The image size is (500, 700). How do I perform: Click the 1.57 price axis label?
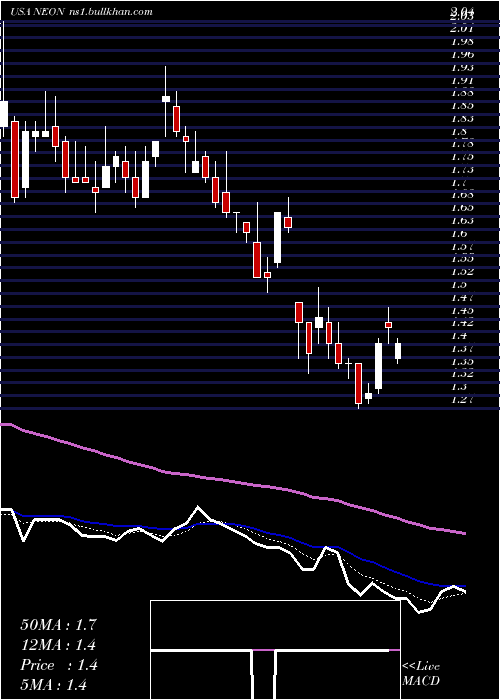point(462,246)
